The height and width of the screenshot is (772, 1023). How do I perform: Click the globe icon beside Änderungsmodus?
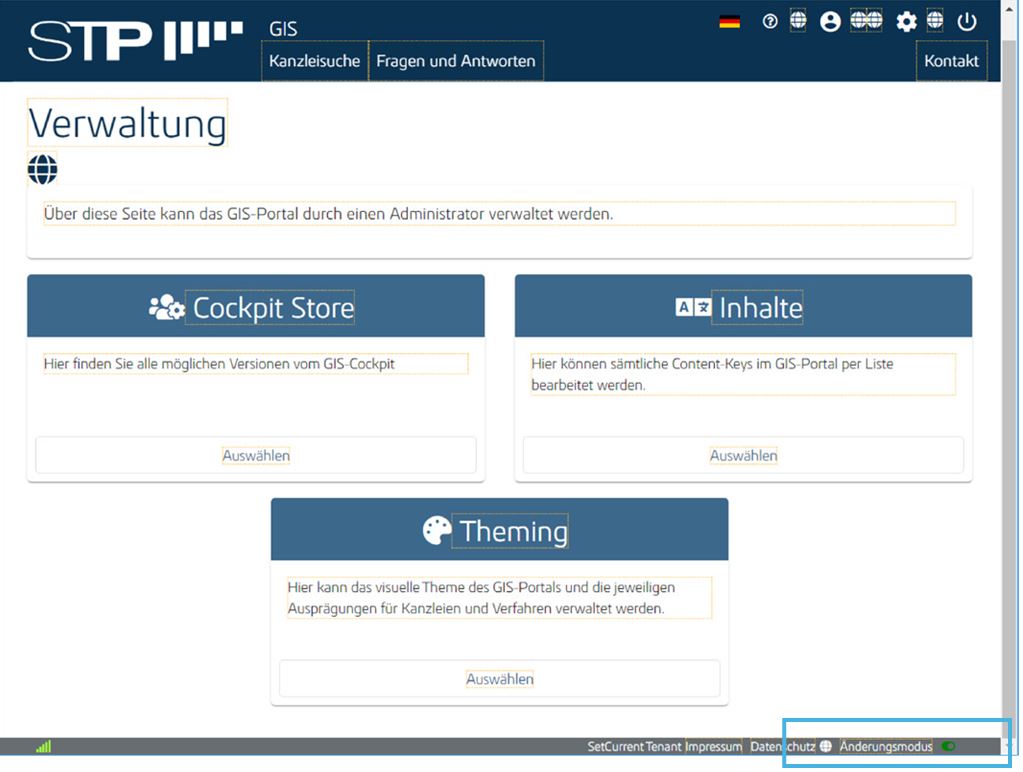click(826, 746)
